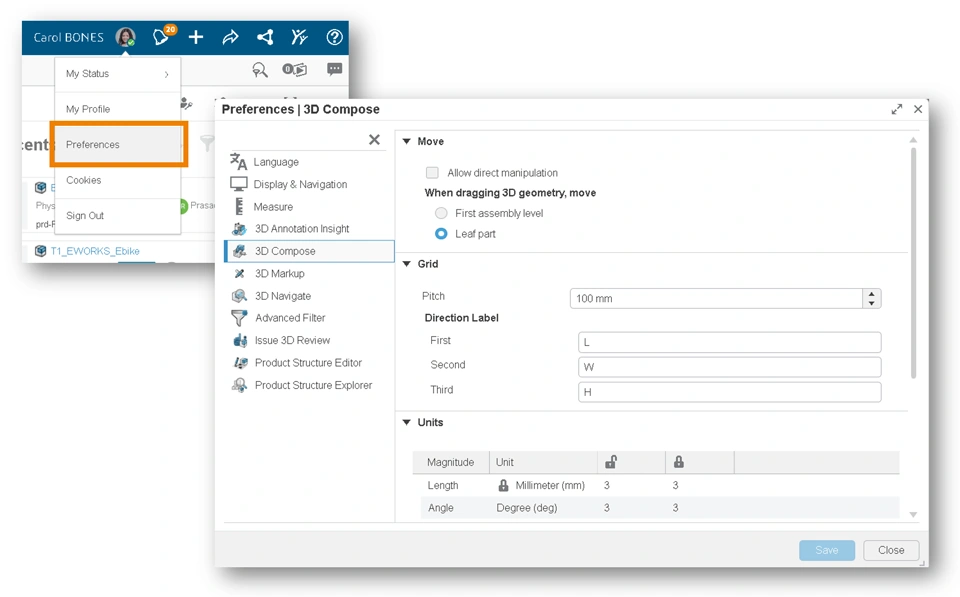Click the Issue 3D Review icon
960x597 pixels.
[240, 340]
